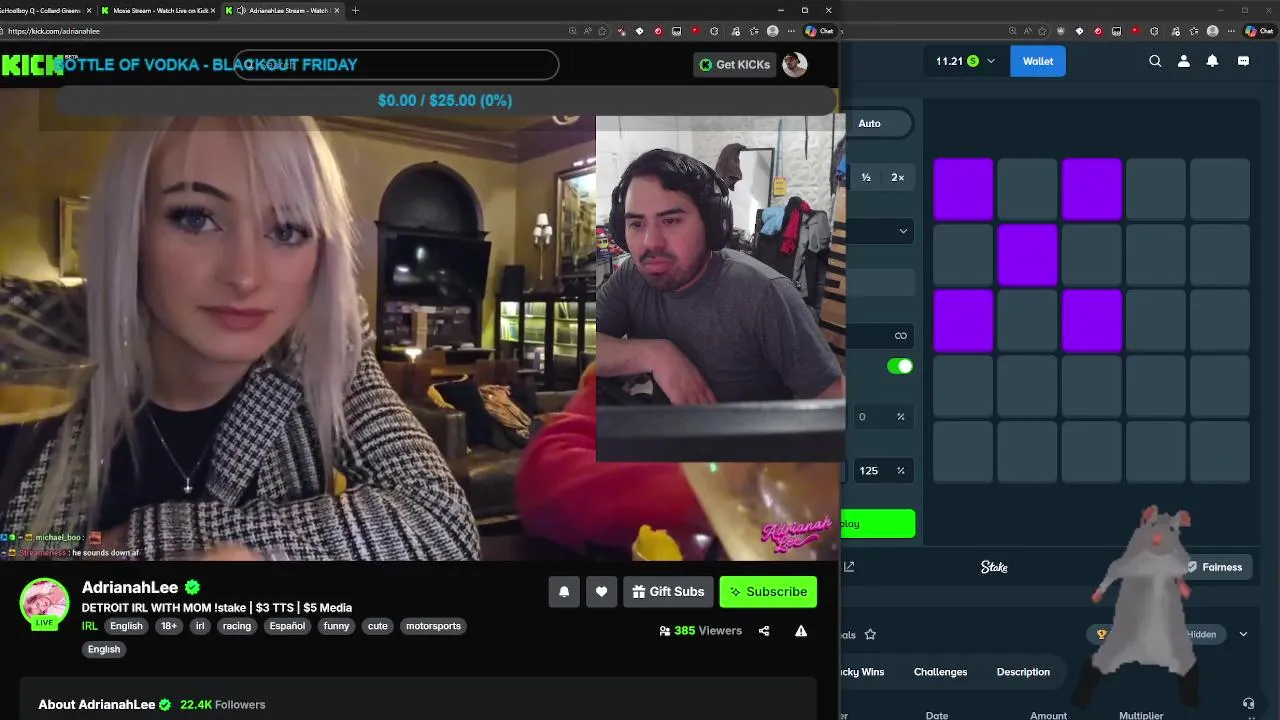Click the Gift Subs button

click(668, 592)
